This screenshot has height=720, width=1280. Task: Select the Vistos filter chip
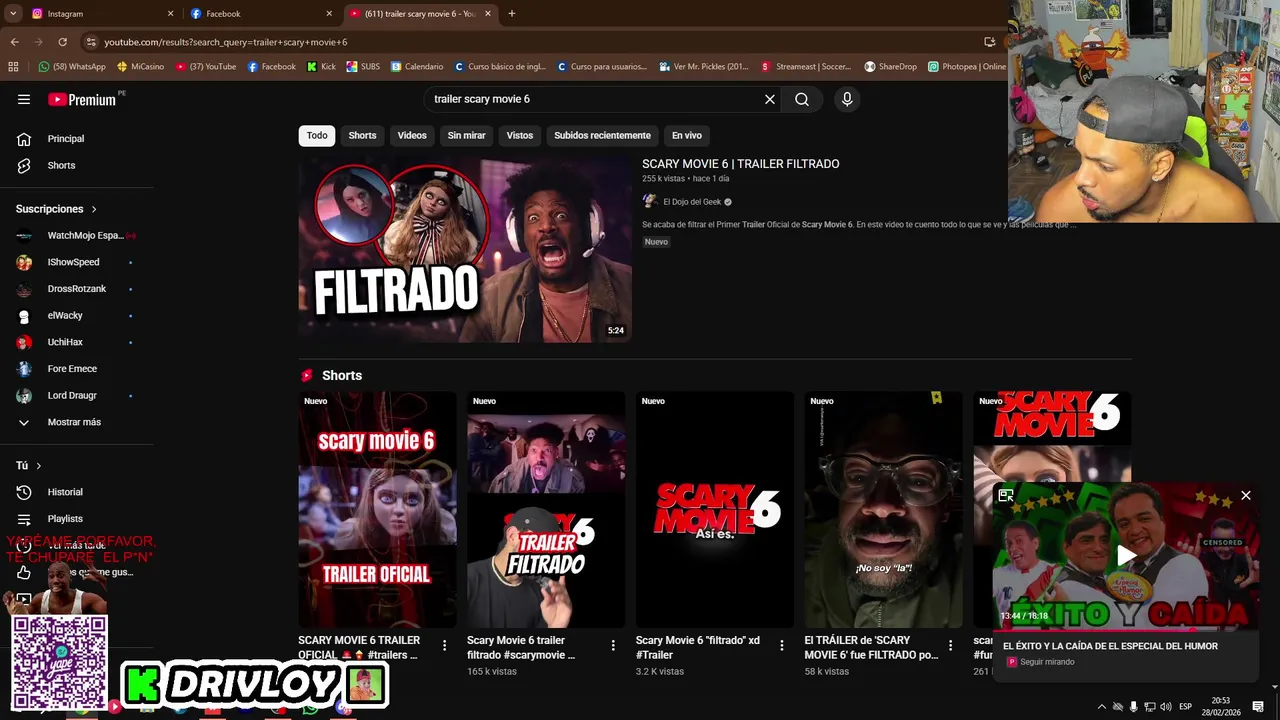click(x=520, y=135)
